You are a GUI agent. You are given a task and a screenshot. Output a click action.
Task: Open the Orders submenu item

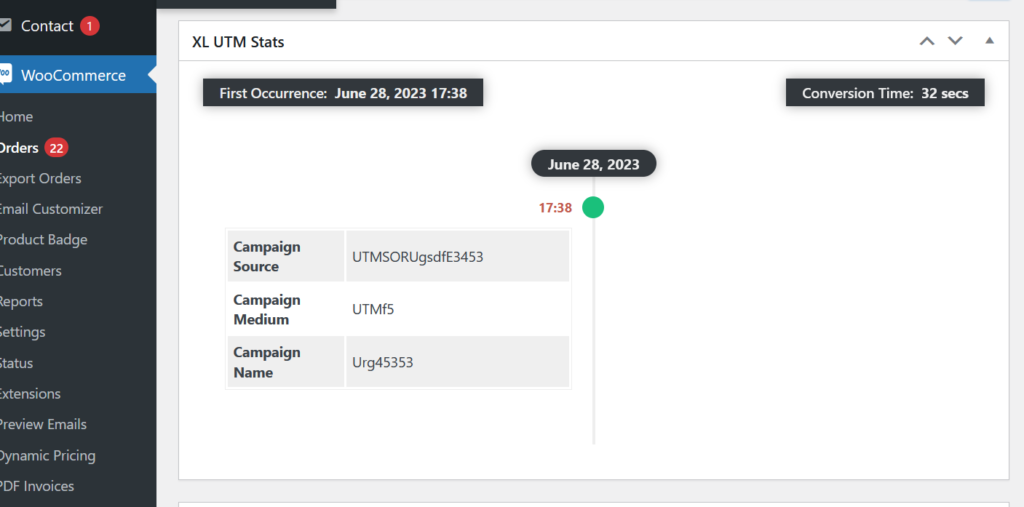pos(19,148)
